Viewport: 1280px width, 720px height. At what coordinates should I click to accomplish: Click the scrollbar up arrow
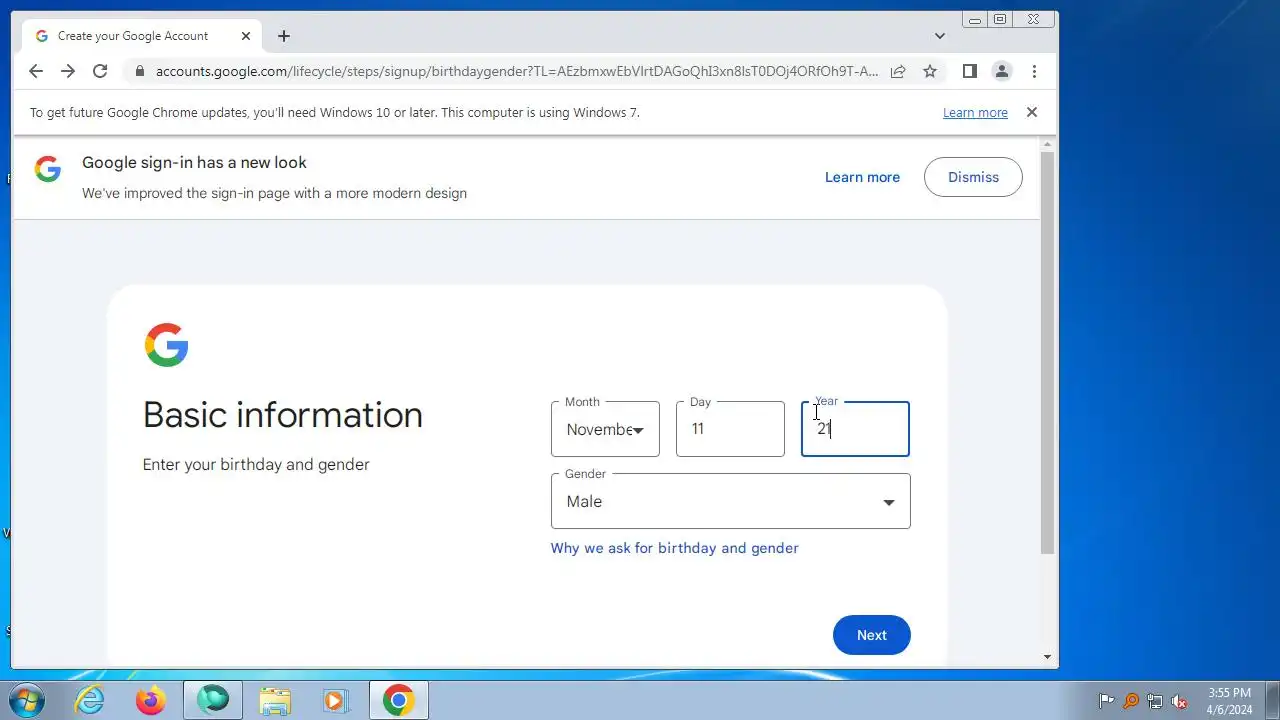click(1048, 145)
